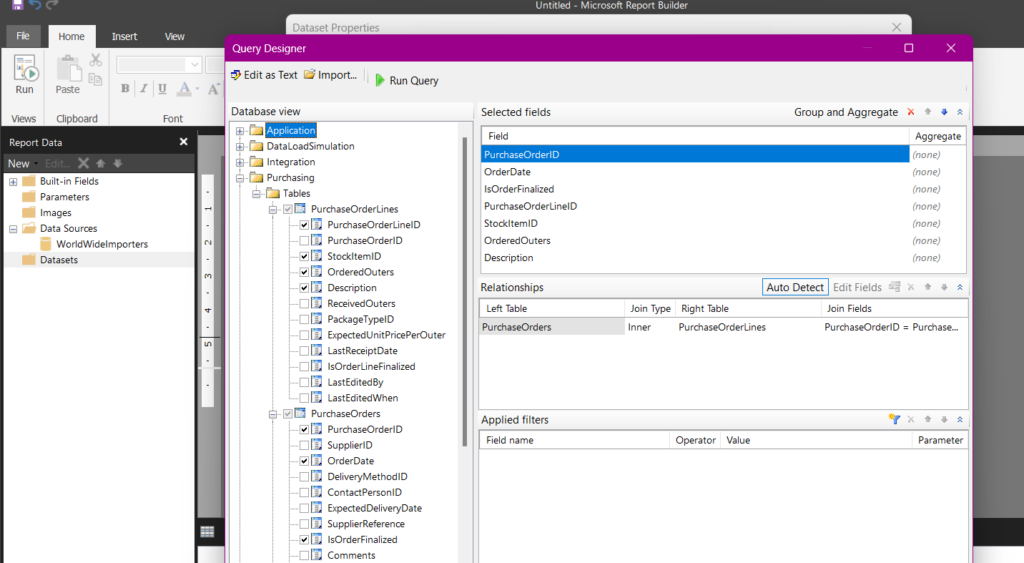This screenshot has height=563, width=1024.
Task: Collapse the Purchasing schema node
Action: pos(240,178)
